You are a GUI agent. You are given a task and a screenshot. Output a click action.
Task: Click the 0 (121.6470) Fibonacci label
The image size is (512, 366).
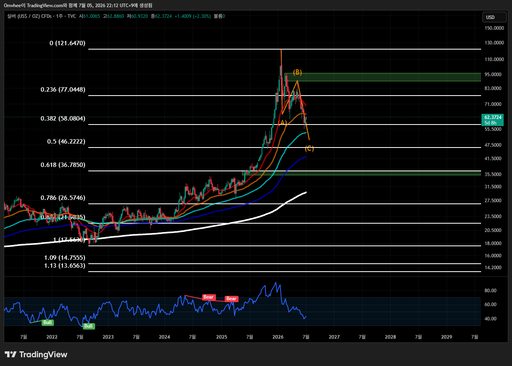tap(67, 43)
